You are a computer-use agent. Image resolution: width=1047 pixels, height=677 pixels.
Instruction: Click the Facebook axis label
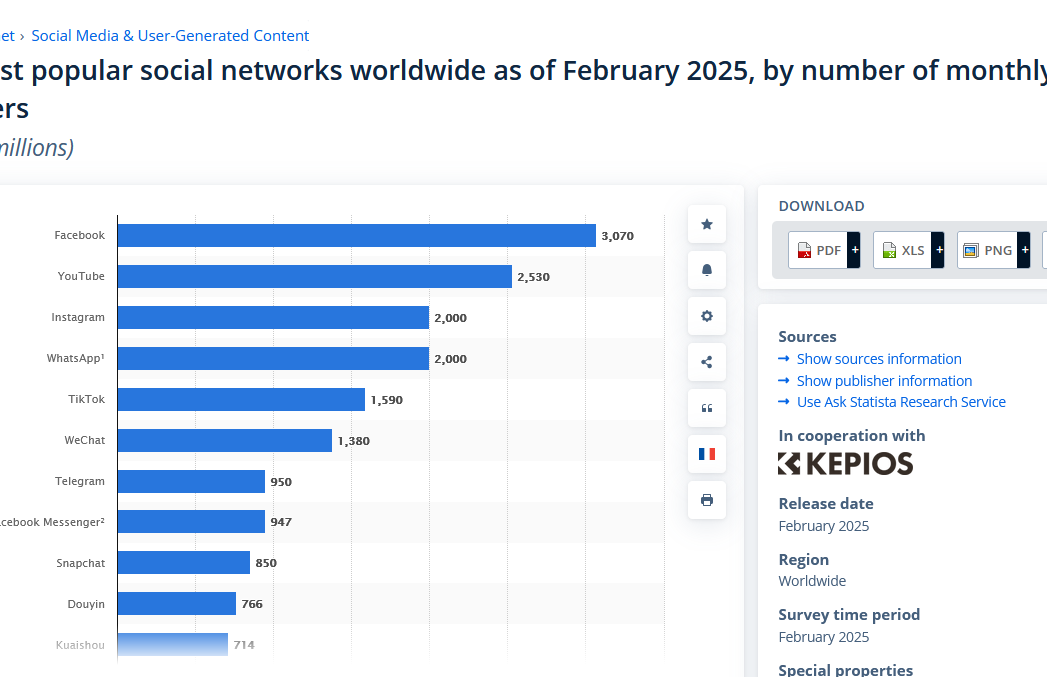pyautogui.click(x=79, y=236)
